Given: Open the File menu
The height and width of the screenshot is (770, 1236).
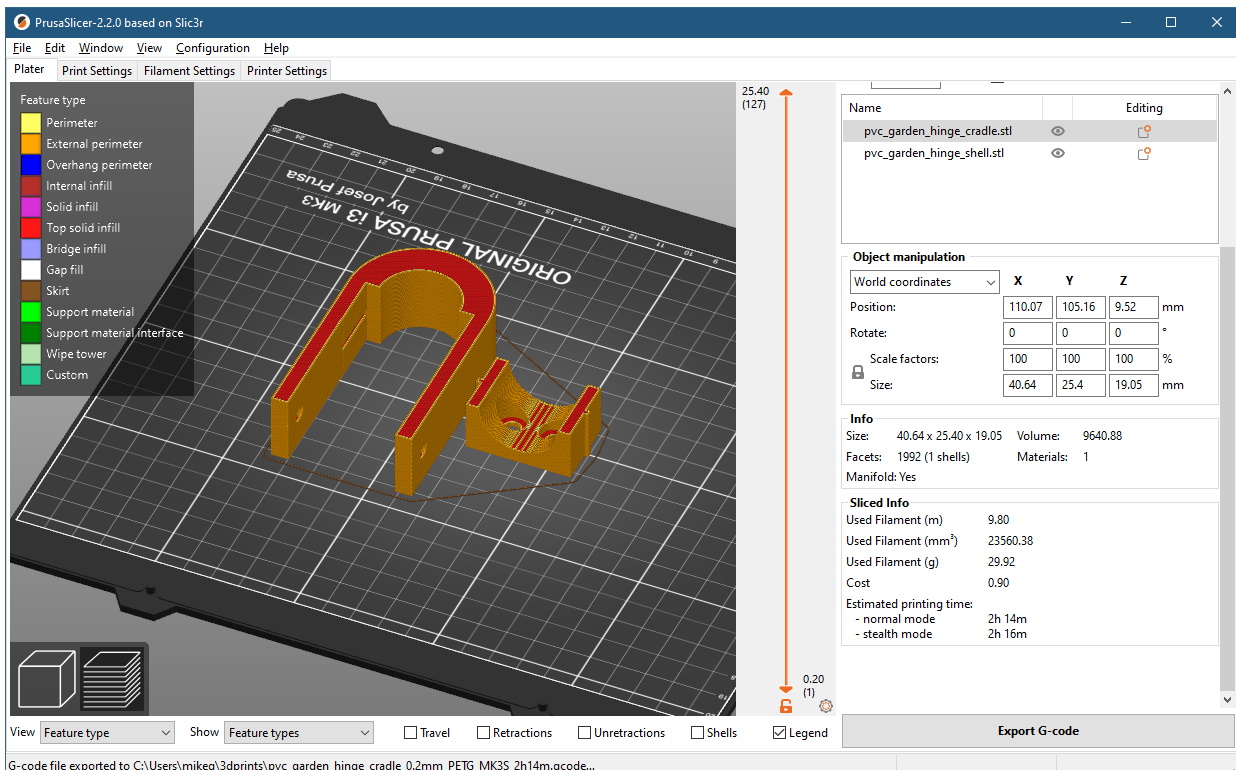Looking at the screenshot, I should [x=22, y=48].
